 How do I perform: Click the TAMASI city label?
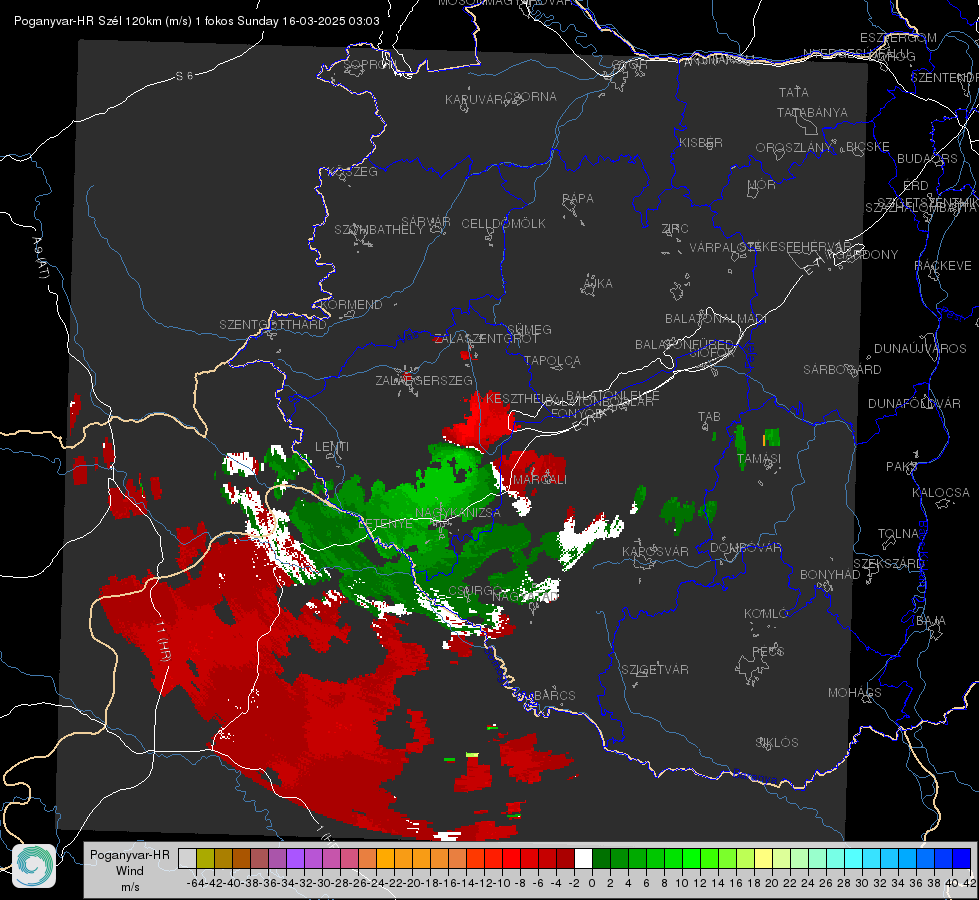point(759,458)
